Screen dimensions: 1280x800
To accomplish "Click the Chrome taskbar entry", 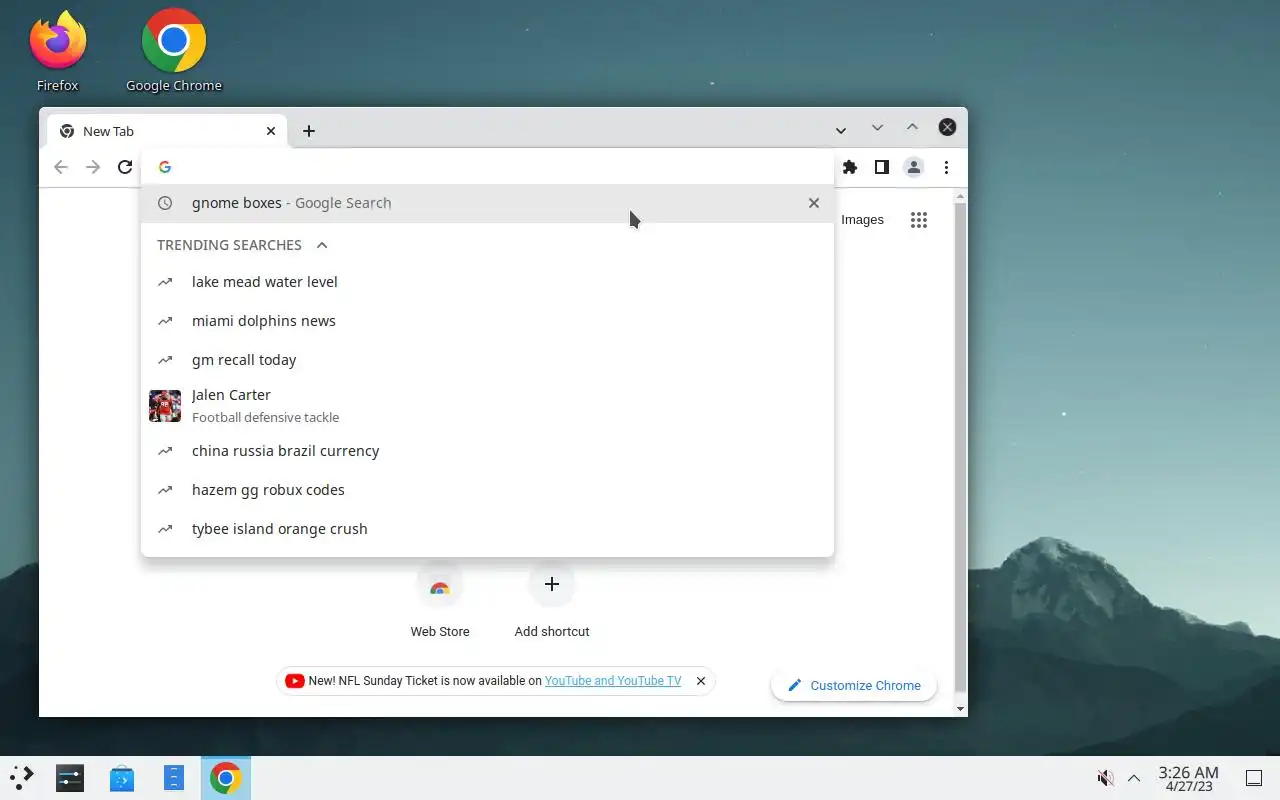I will [226, 778].
